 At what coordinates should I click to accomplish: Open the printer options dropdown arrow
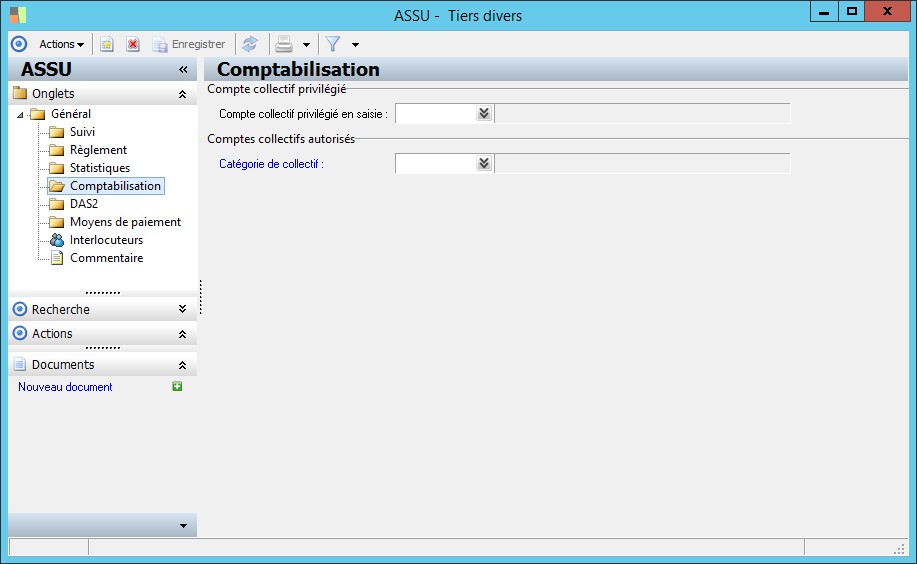(306, 44)
